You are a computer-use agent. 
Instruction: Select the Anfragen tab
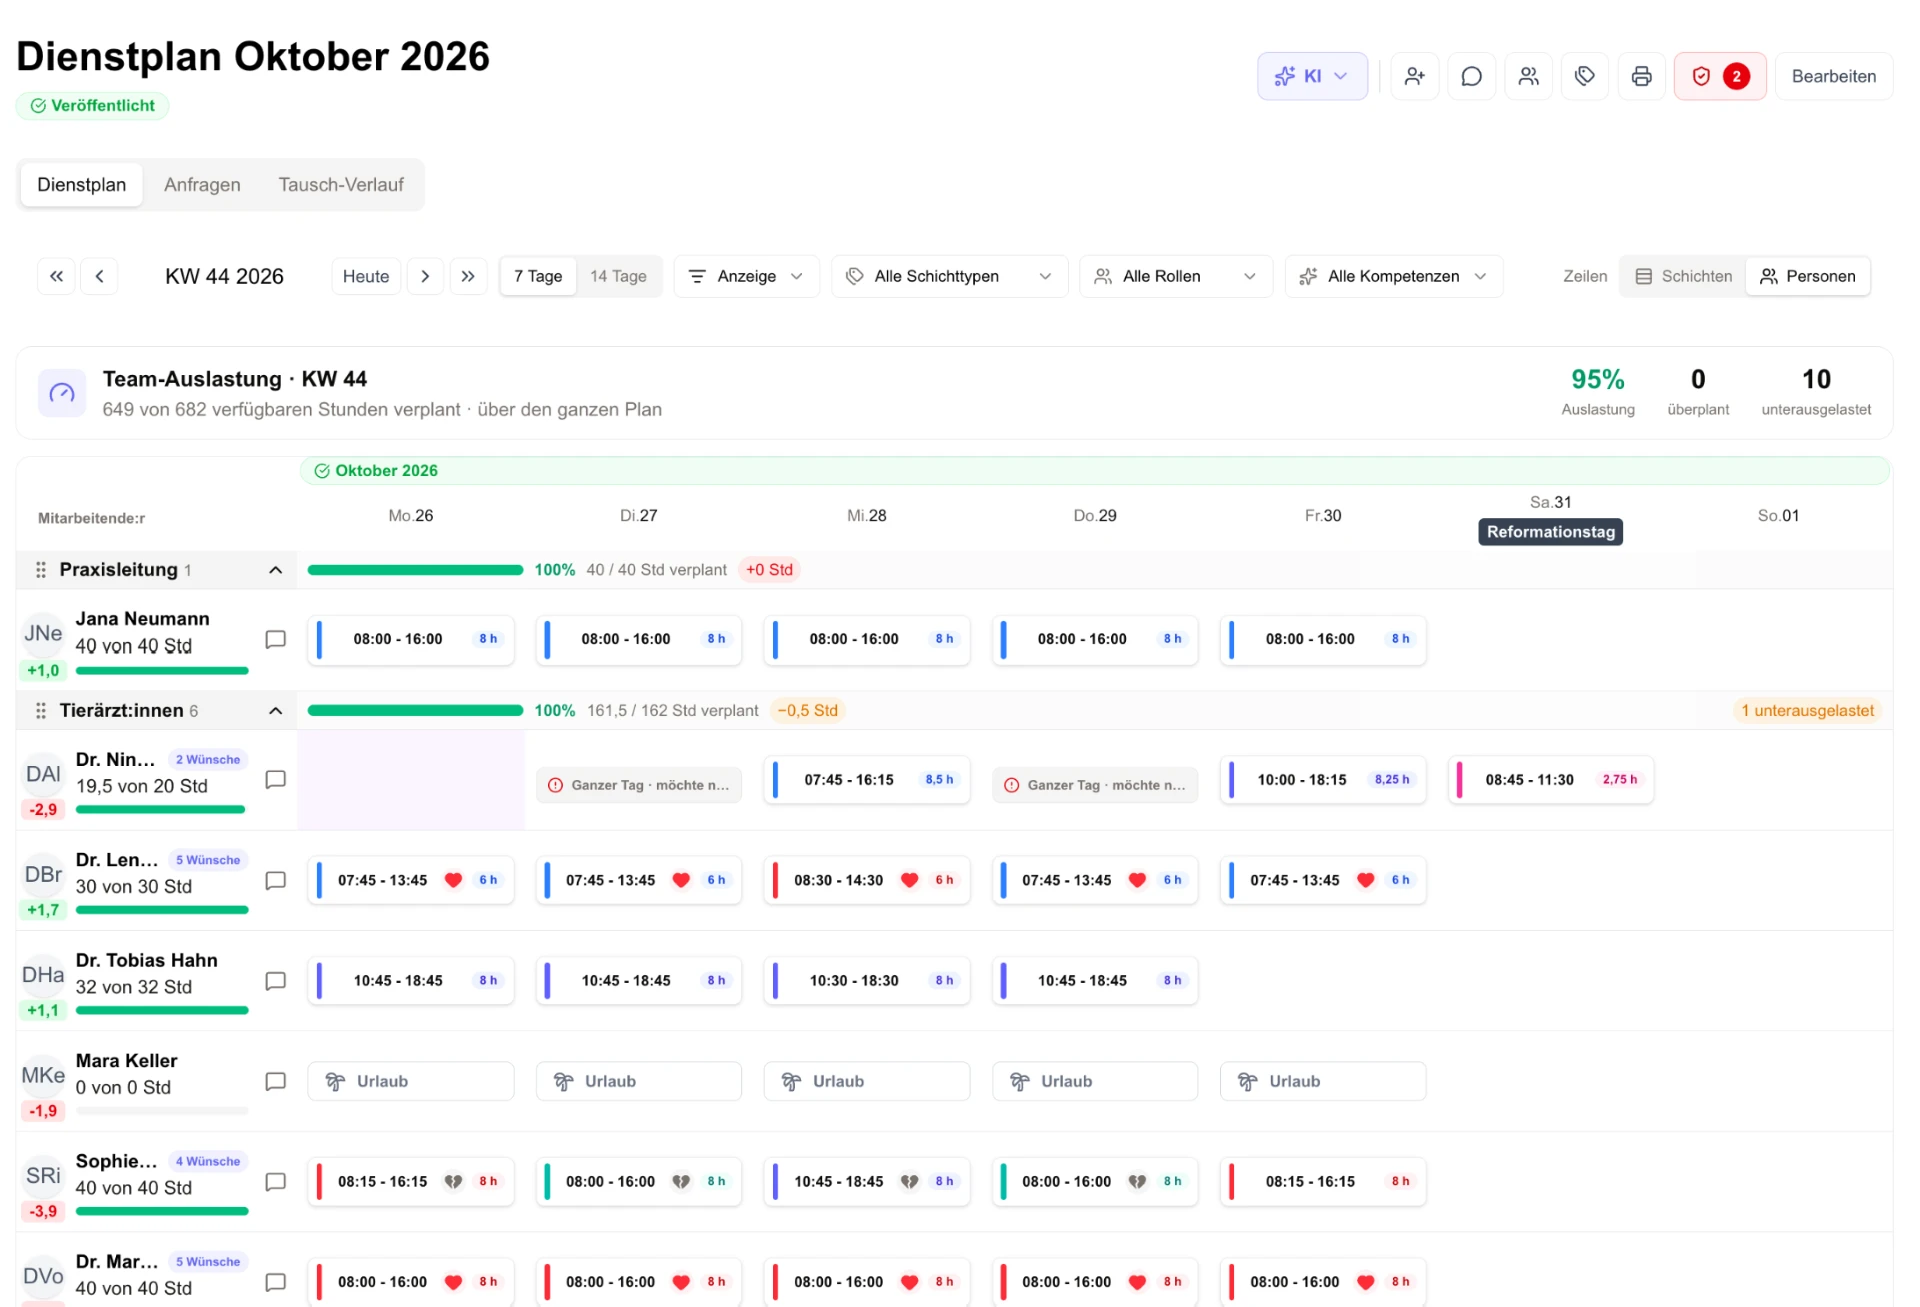pos(202,185)
